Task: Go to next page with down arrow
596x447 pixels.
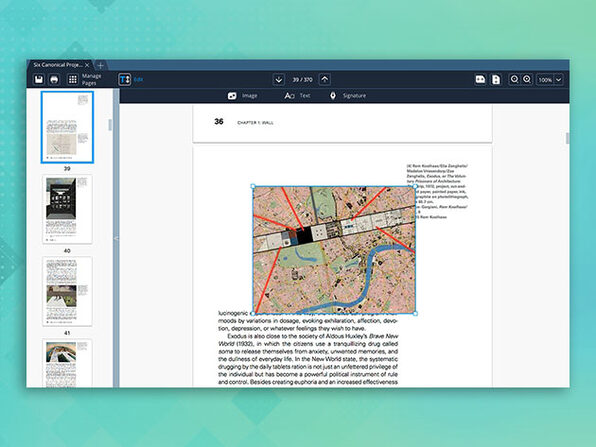Action: click(x=279, y=79)
